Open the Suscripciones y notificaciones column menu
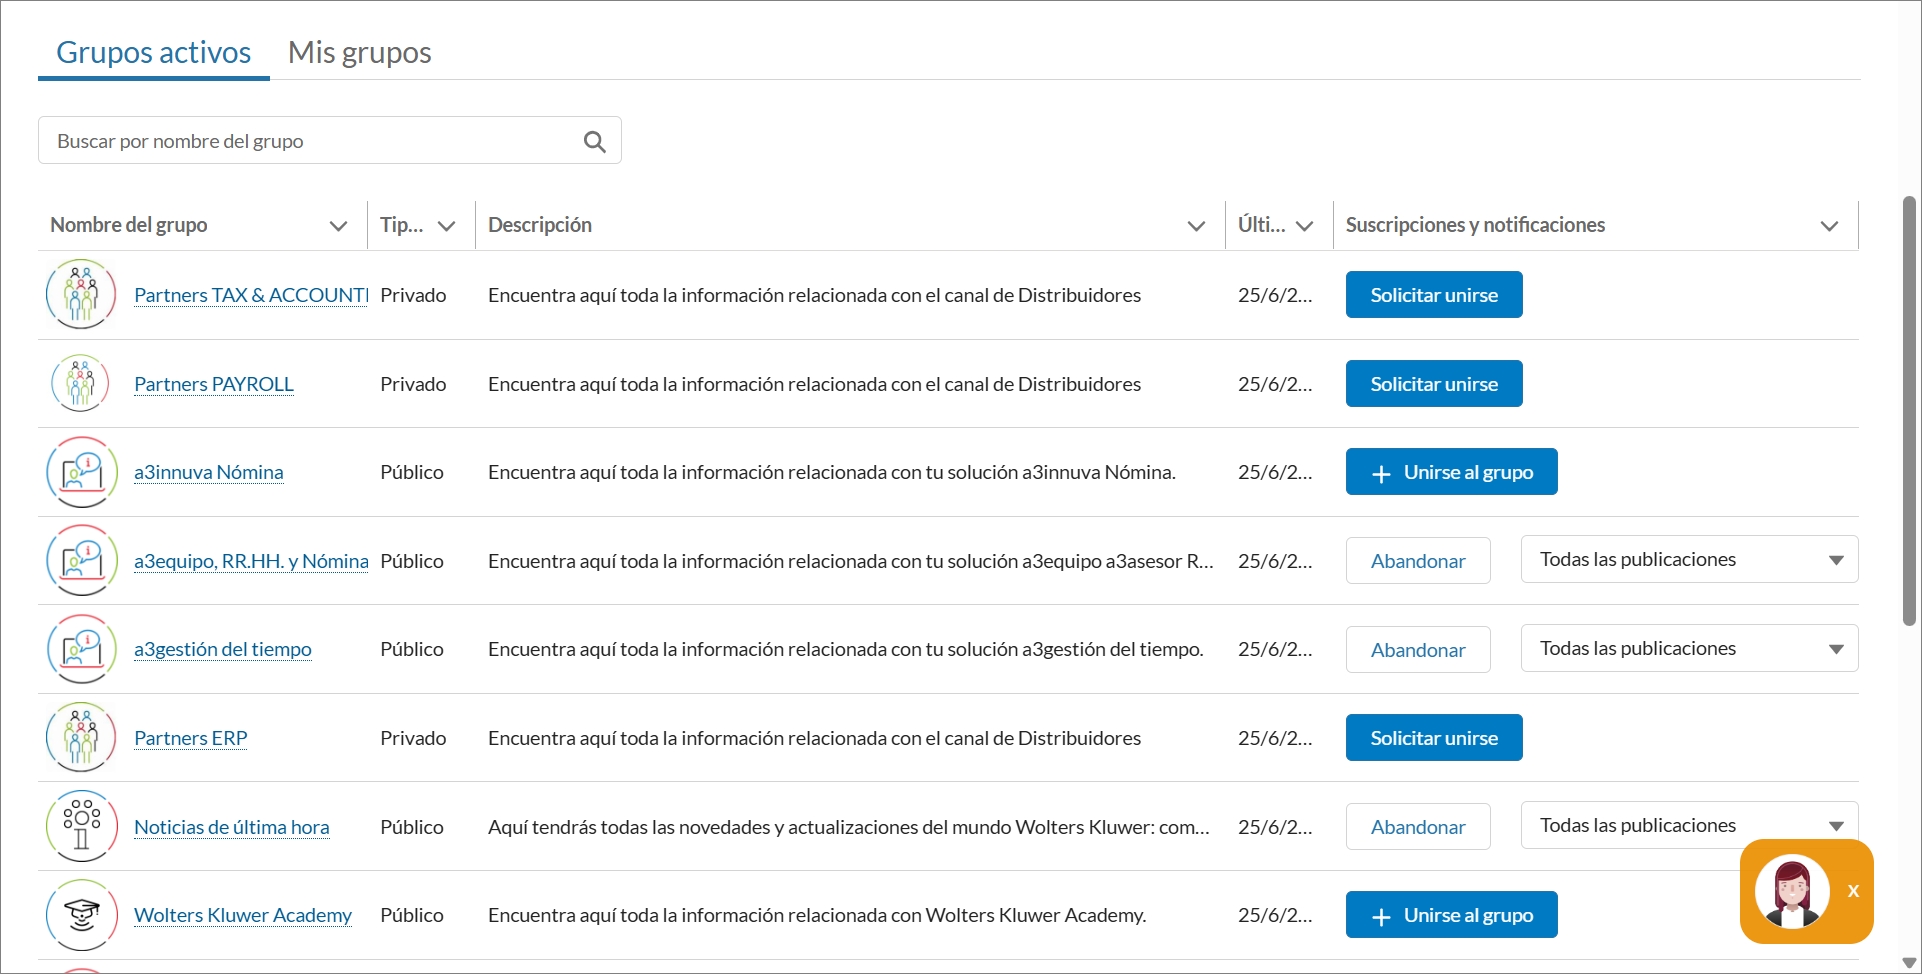This screenshot has width=1922, height=974. tap(1828, 226)
